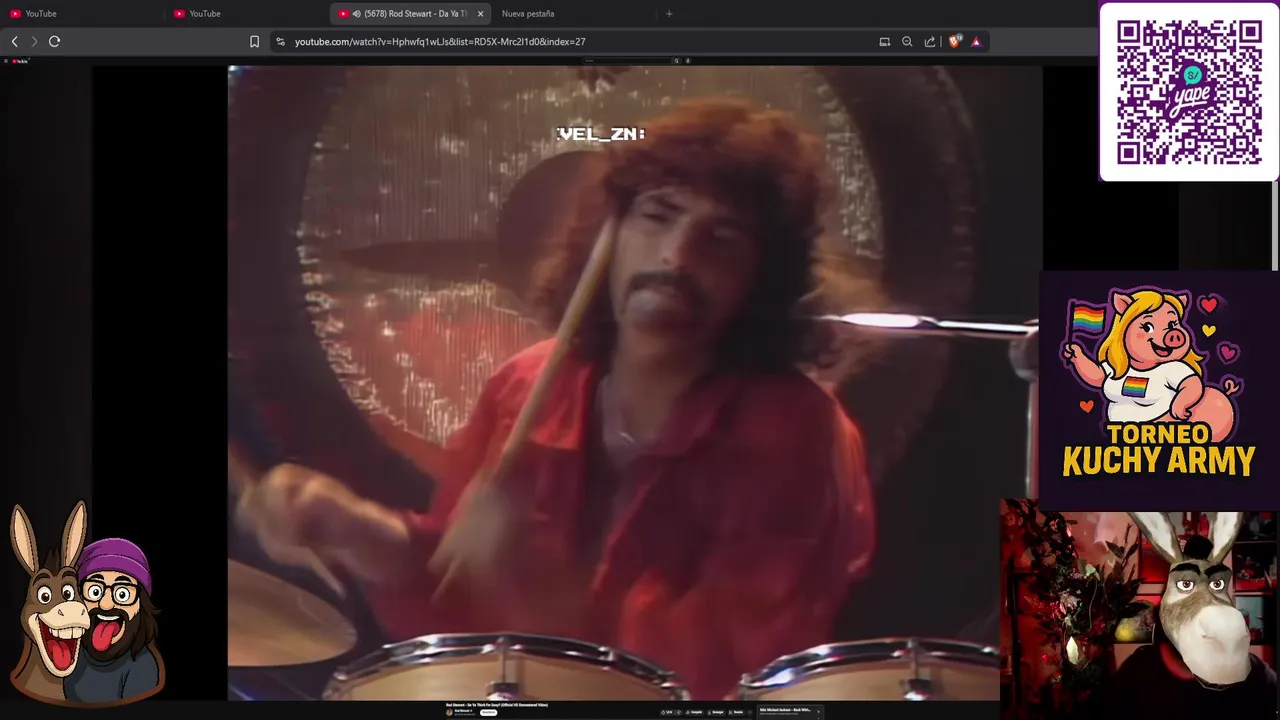The image size is (1280, 720).
Task: Click the tiny YouTube search box
Action: 628,61
